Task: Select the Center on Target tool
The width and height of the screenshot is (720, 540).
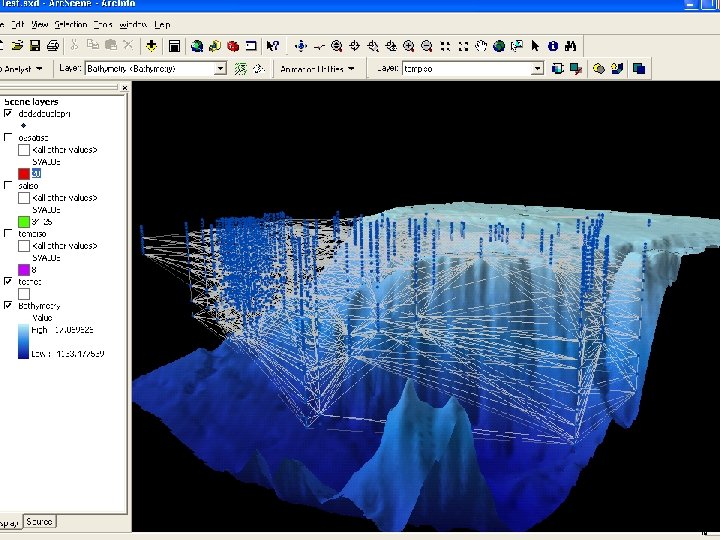Action: point(354,45)
